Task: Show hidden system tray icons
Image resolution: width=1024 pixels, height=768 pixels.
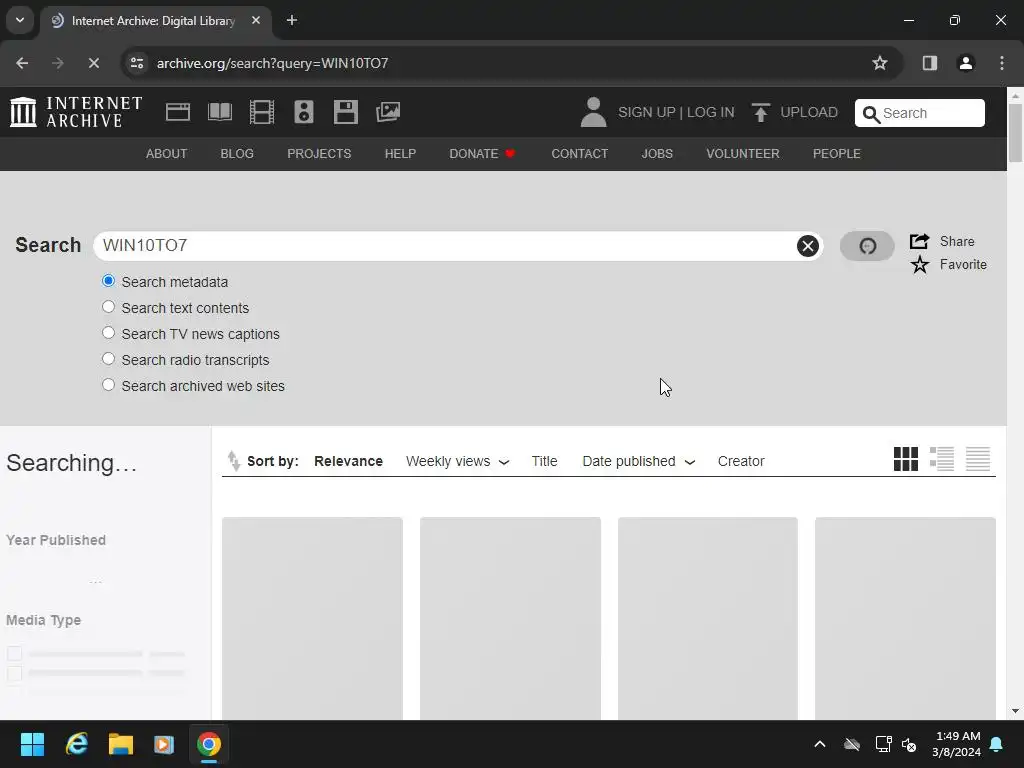Action: [820, 744]
